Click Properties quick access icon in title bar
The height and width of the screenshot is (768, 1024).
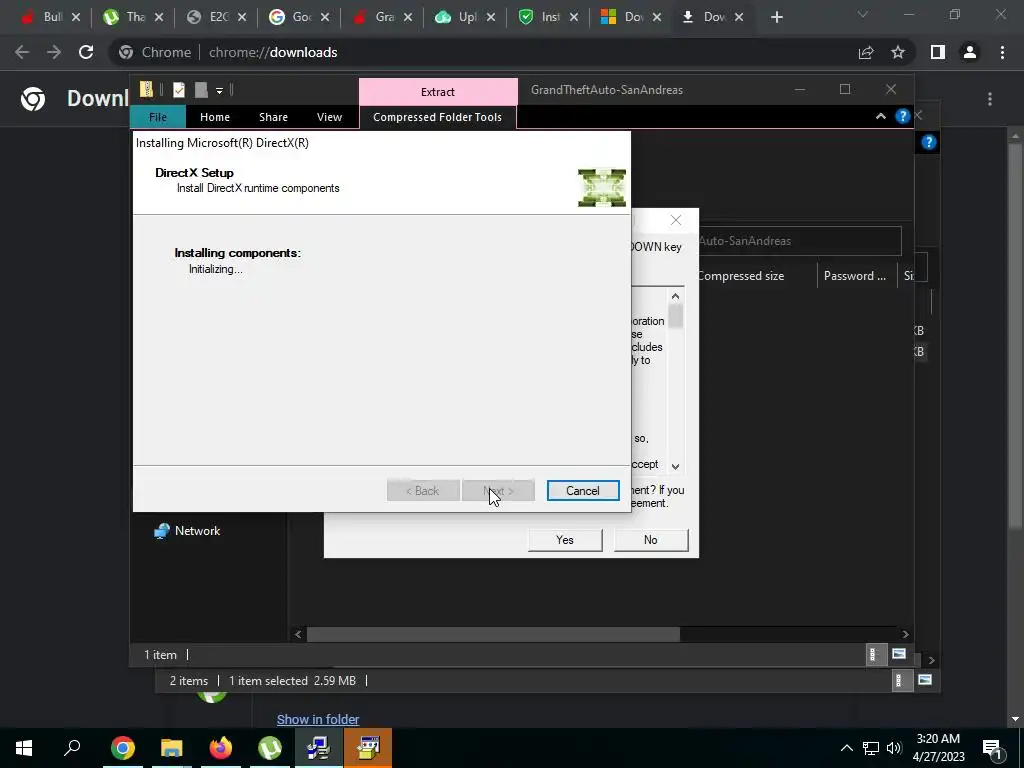click(x=178, y=89)
